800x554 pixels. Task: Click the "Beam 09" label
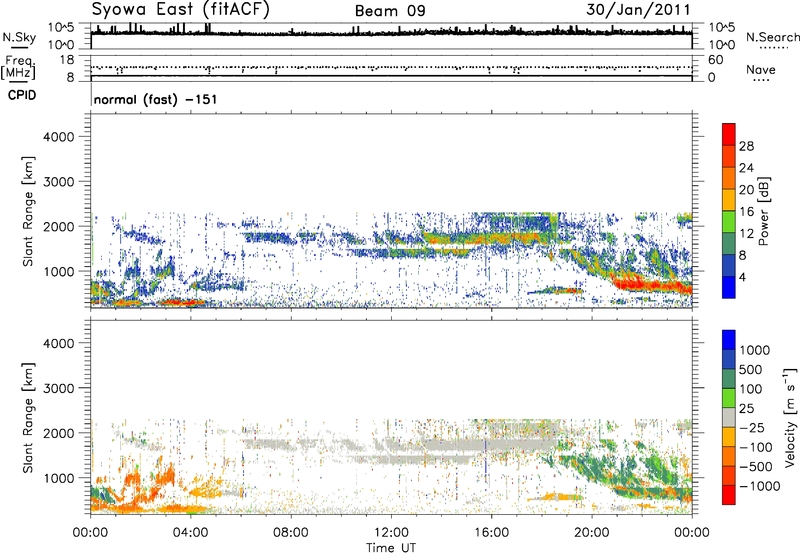coord(390,11)
